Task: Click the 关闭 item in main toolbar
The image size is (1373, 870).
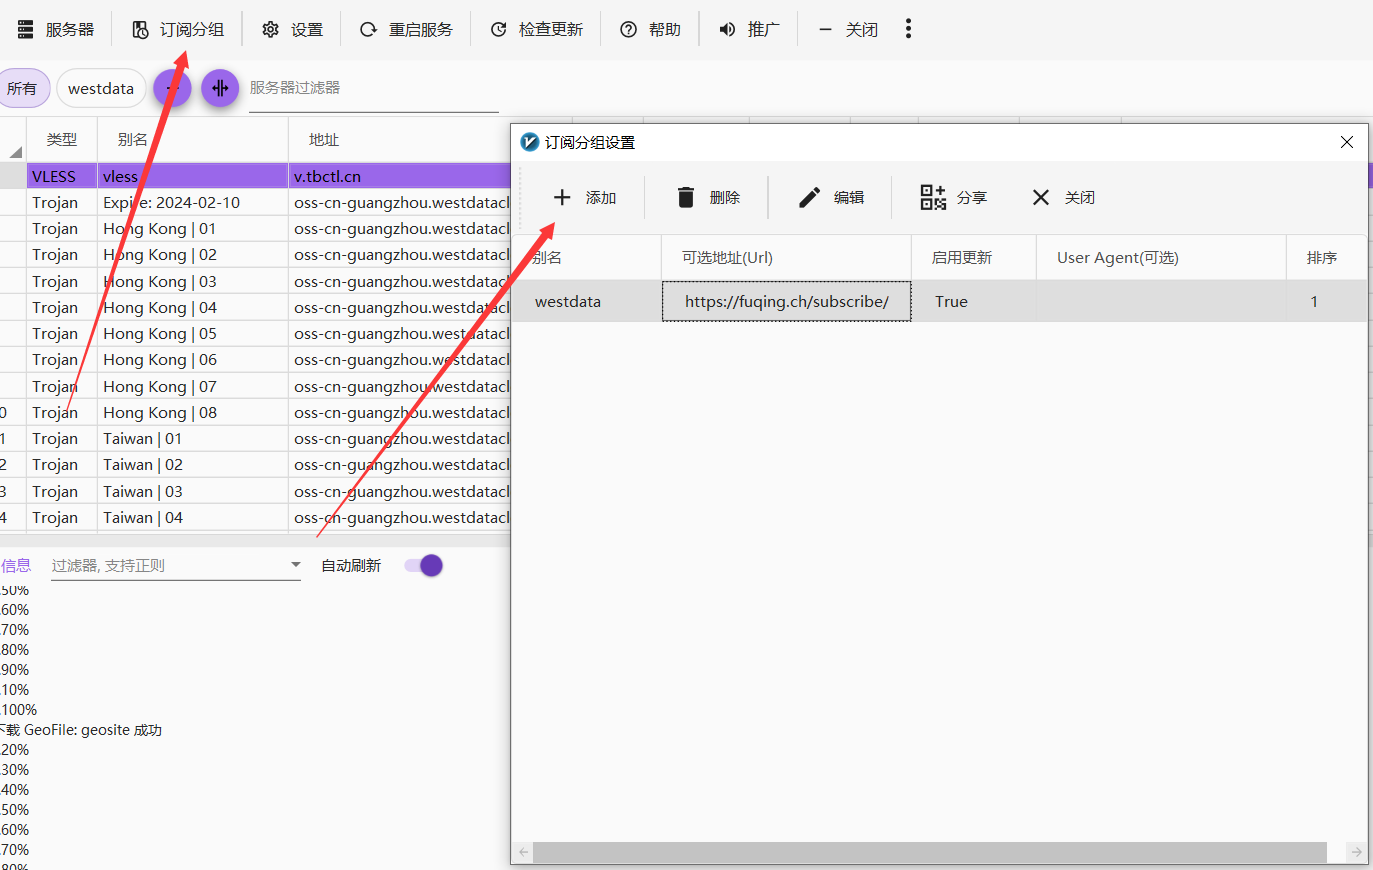Action: [x=848, y=30]
